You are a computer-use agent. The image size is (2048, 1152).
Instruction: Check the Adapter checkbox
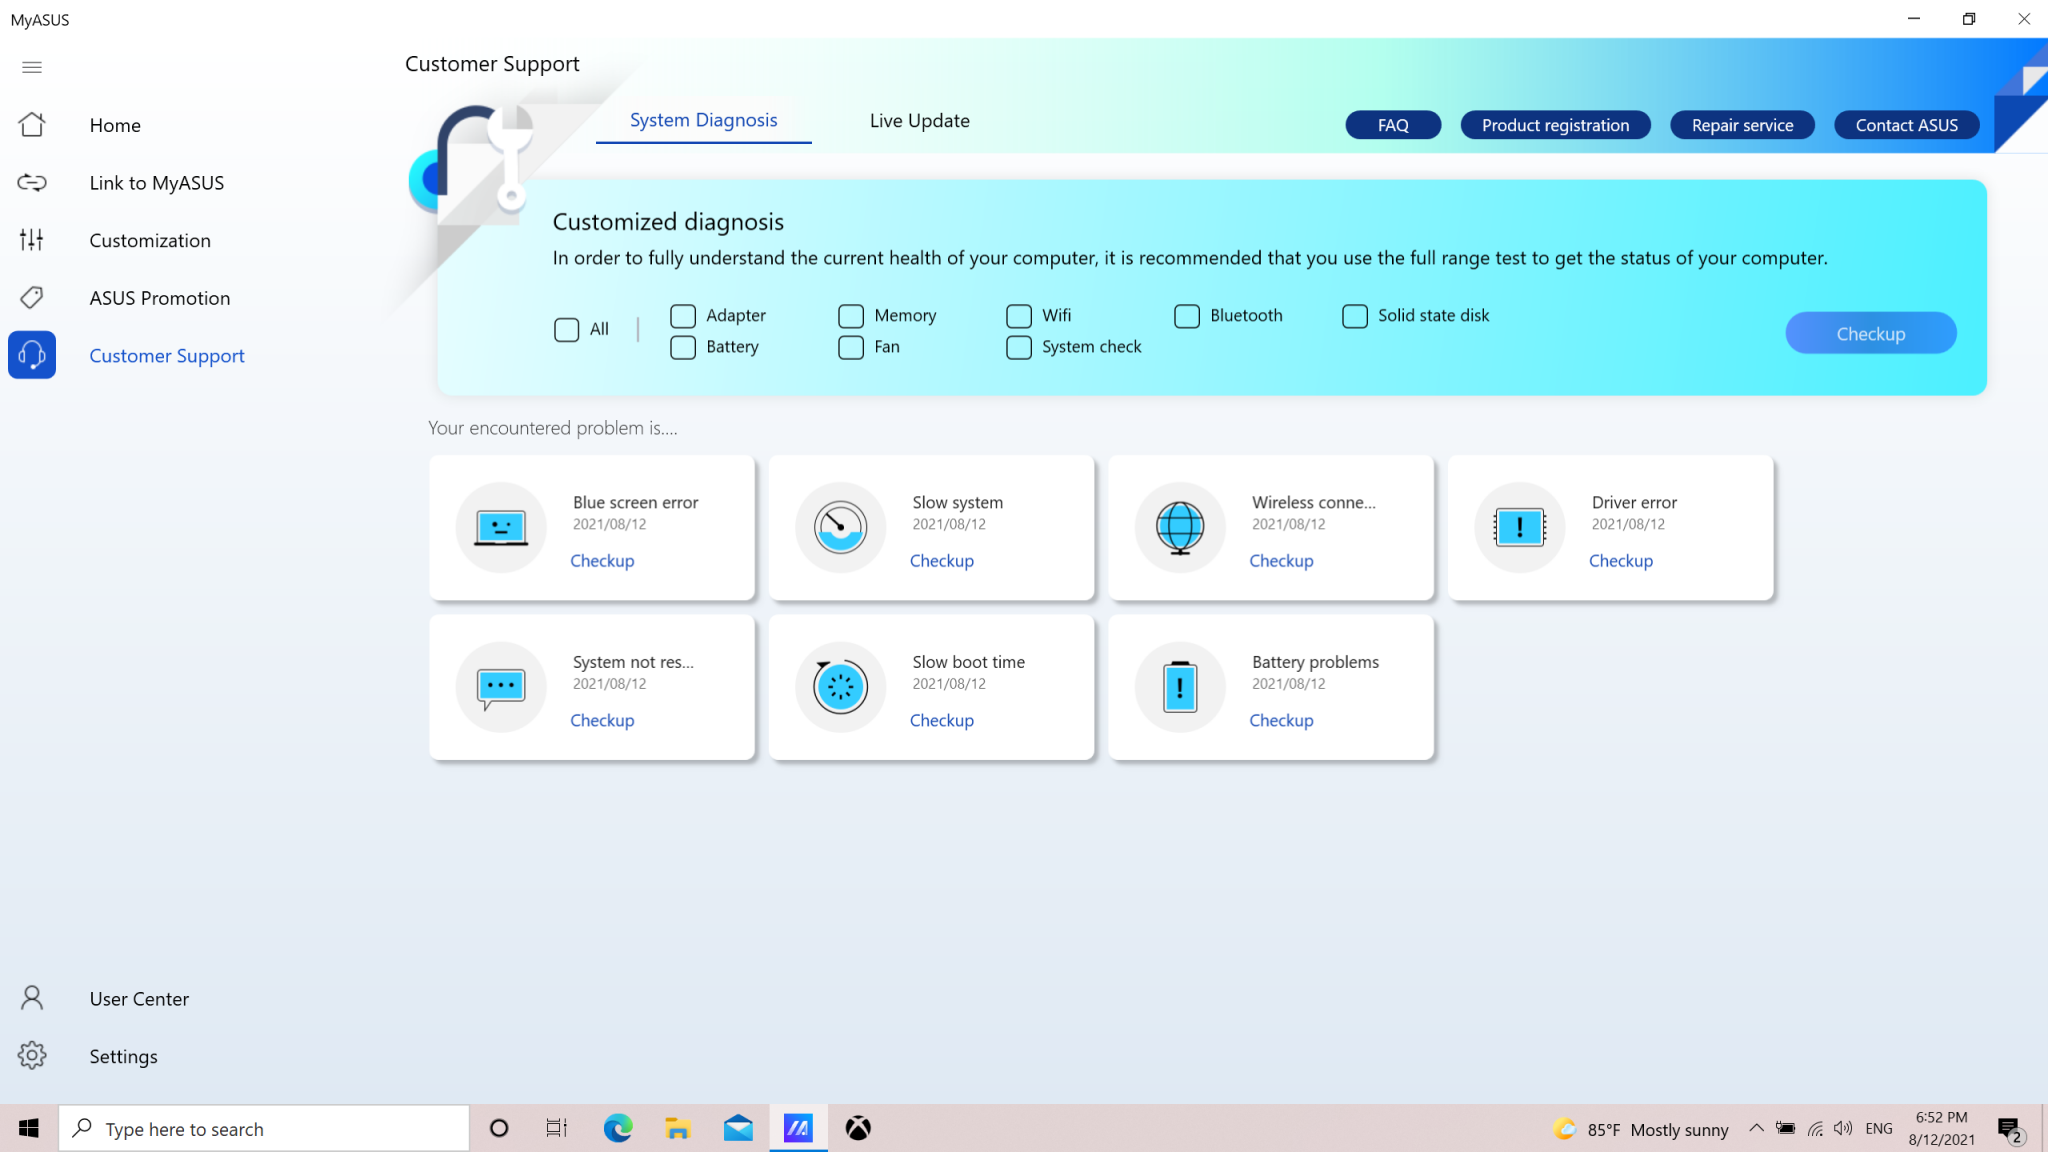coord(683,316)
